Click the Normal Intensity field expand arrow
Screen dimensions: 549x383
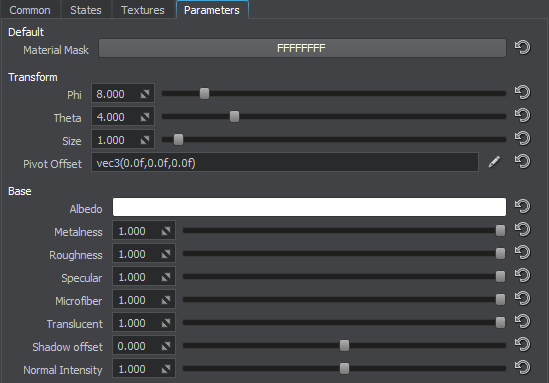tap(166, 369)
